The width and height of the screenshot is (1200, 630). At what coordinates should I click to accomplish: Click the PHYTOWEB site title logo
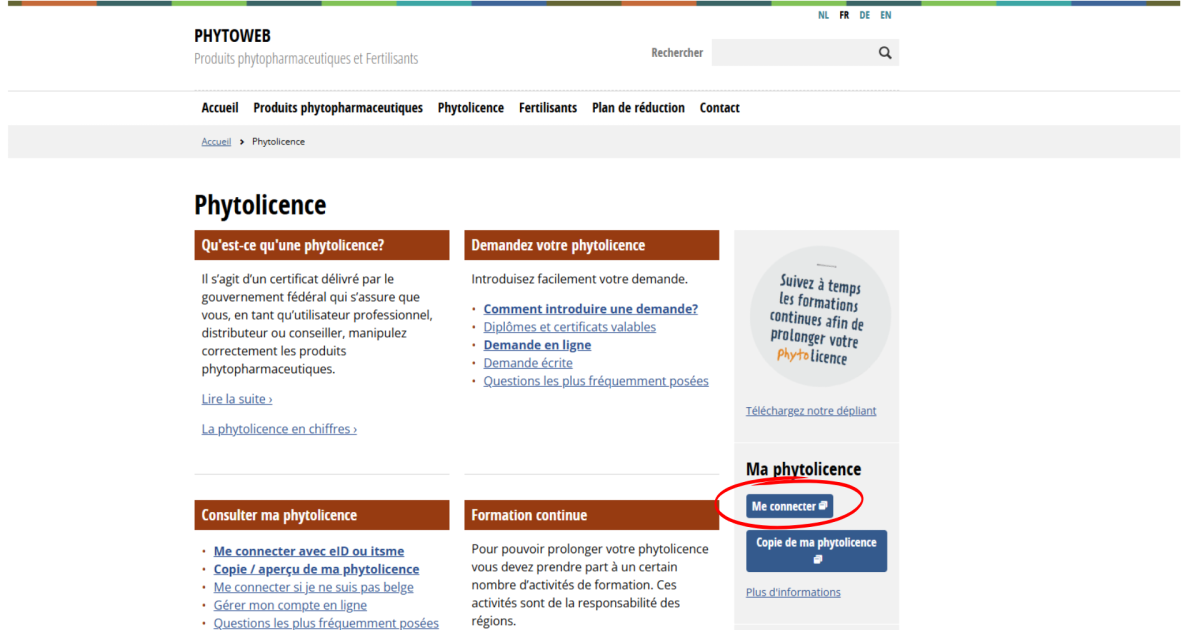point(232,36)
